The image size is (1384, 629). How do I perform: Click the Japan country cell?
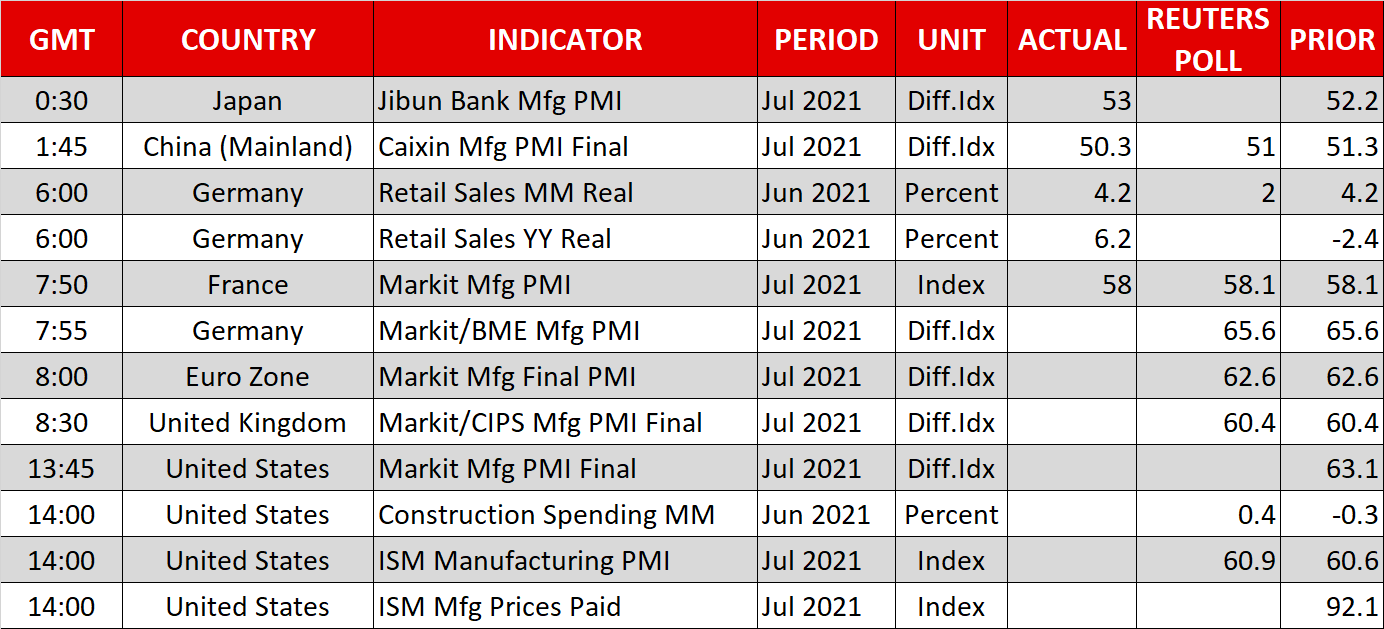click(248, 101)
